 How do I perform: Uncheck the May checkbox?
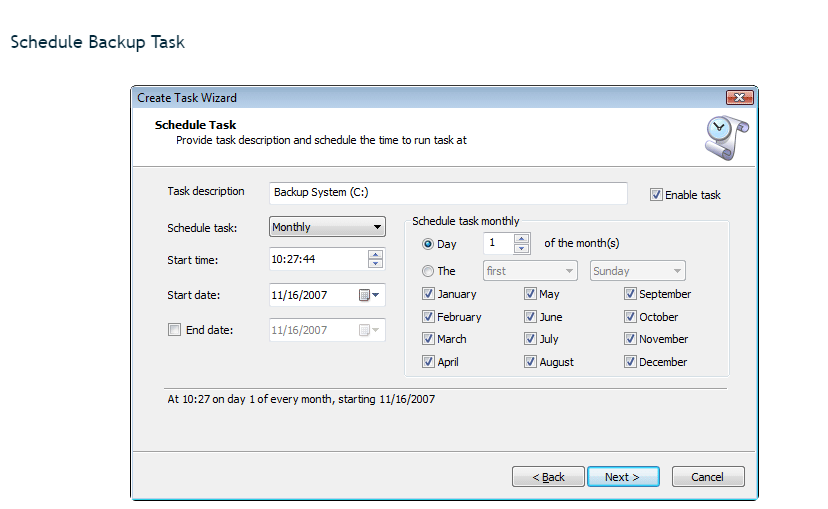click(530, 294)
